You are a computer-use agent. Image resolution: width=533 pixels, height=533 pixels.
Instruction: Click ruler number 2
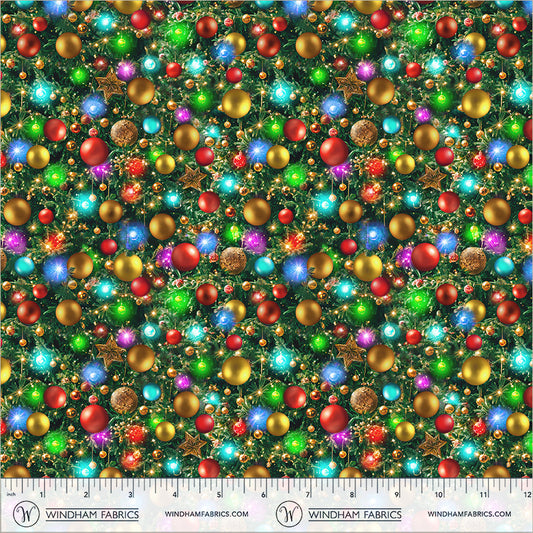click(86, 495)
